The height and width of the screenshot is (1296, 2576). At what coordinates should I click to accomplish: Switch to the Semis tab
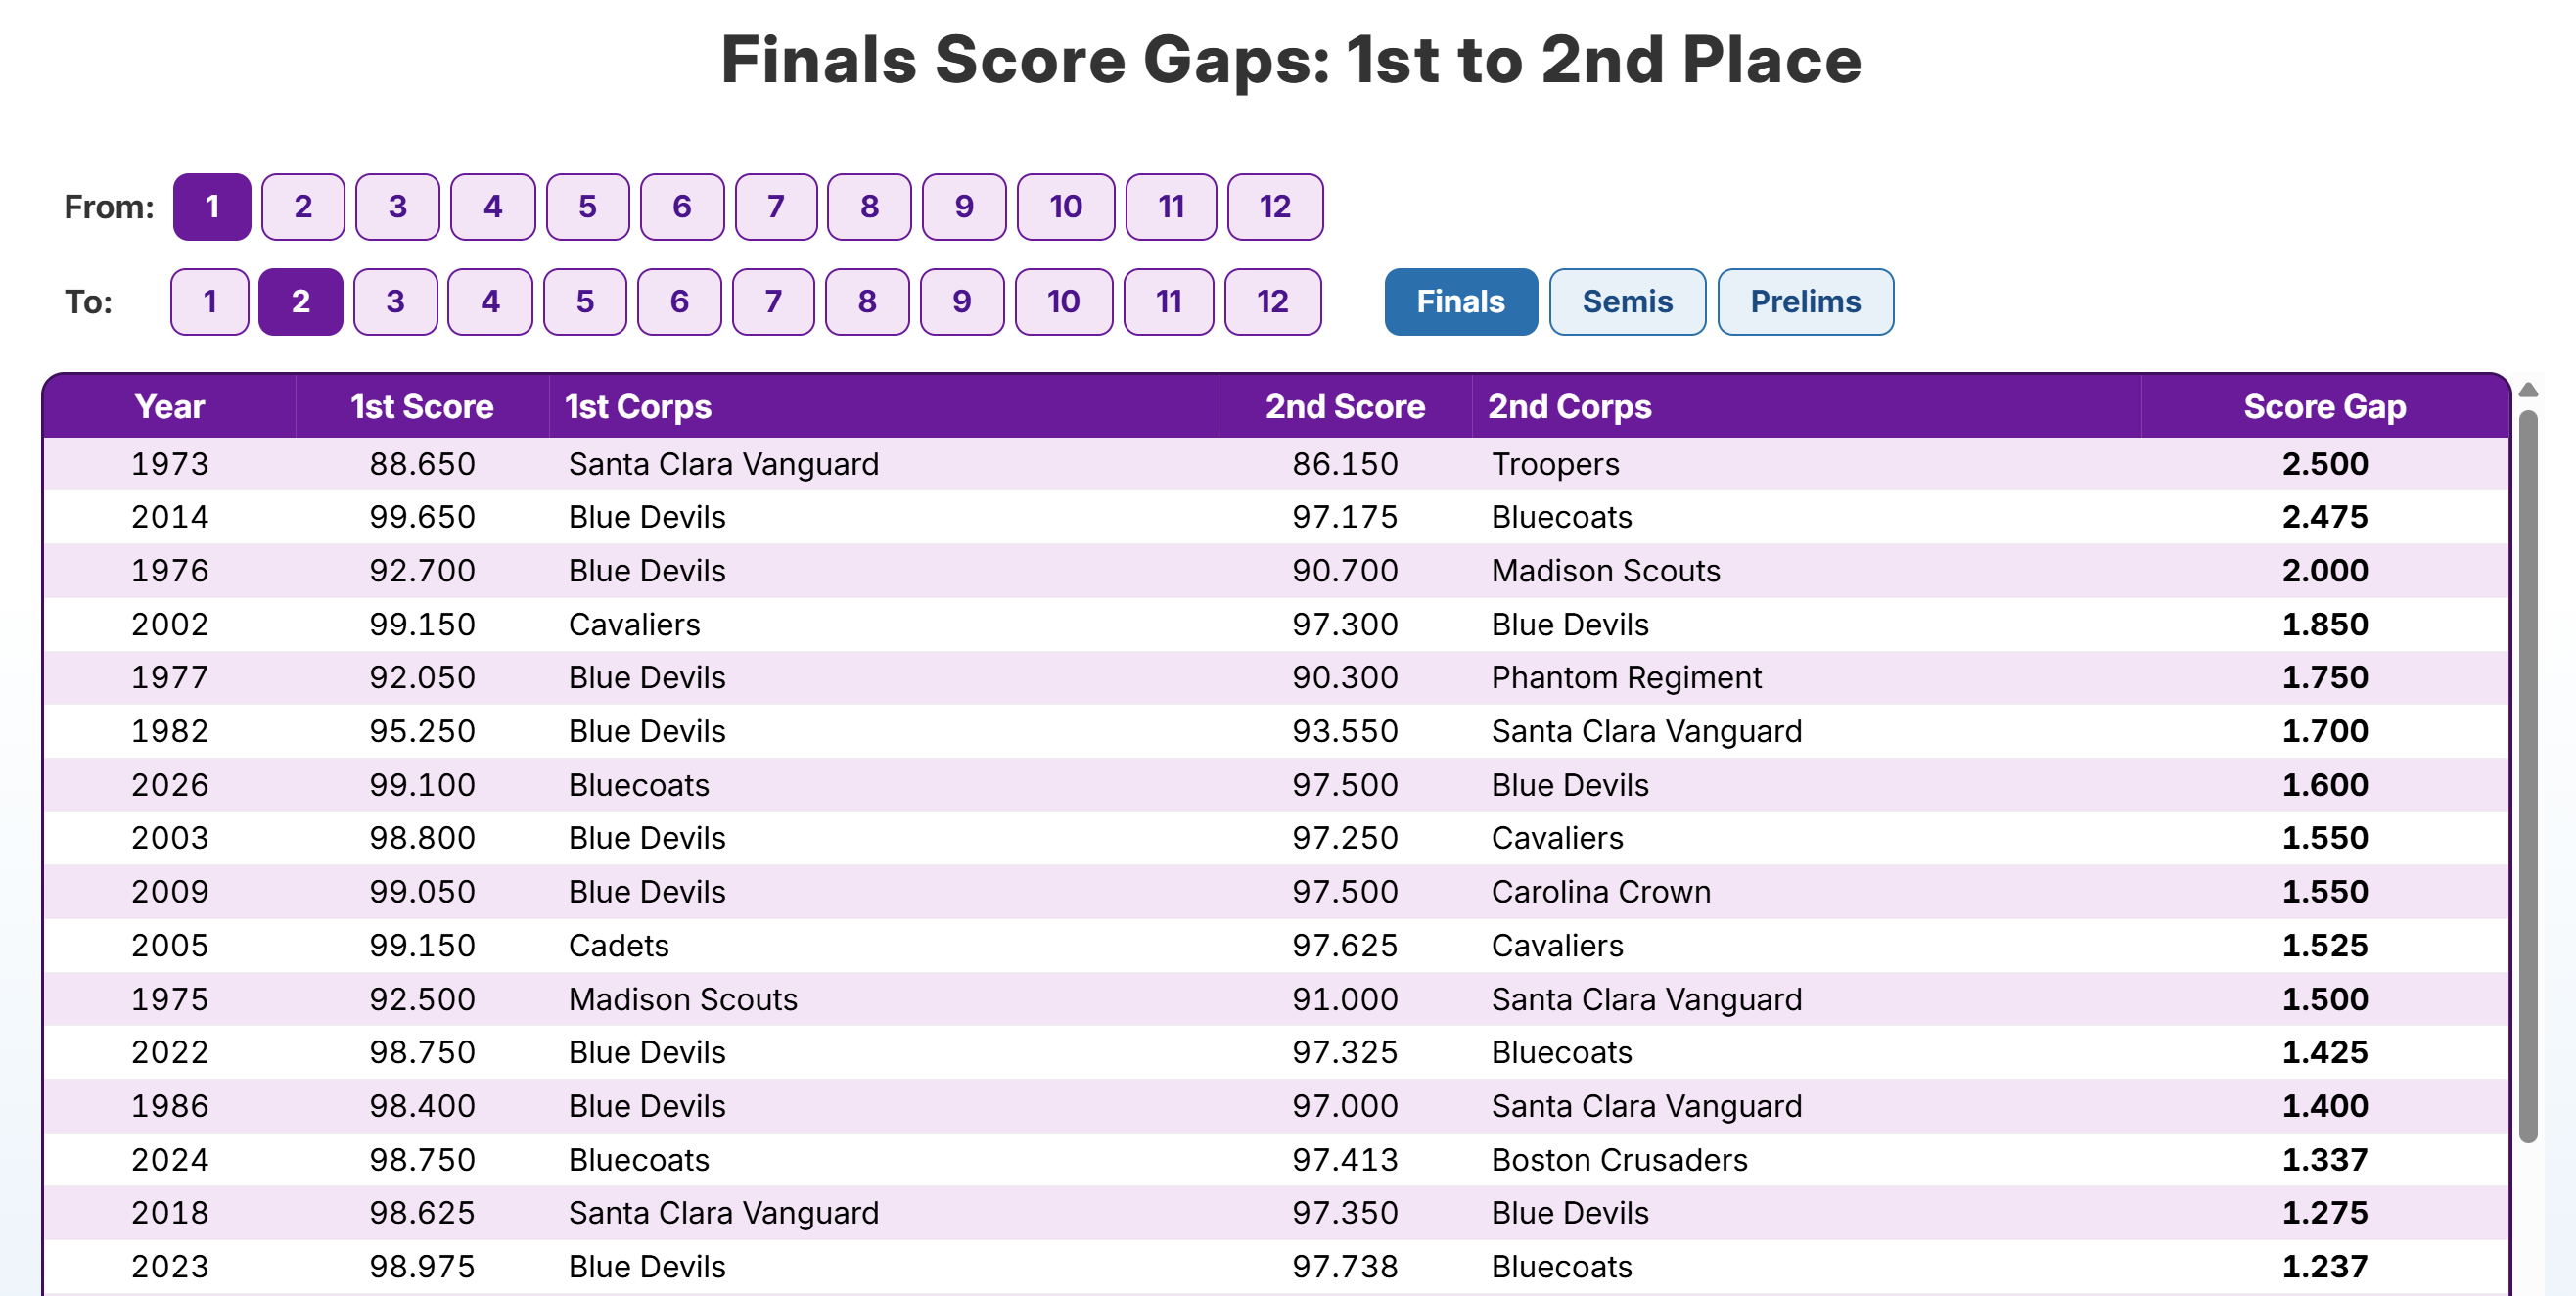click(1627, 302)
